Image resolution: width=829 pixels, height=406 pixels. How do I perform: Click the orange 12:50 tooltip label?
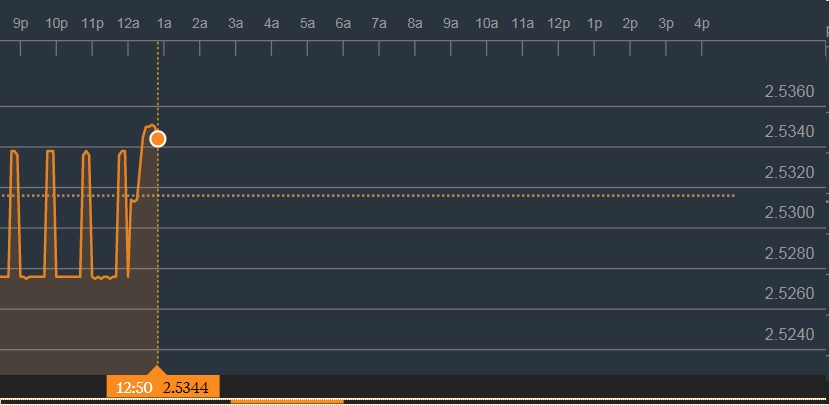134,387
